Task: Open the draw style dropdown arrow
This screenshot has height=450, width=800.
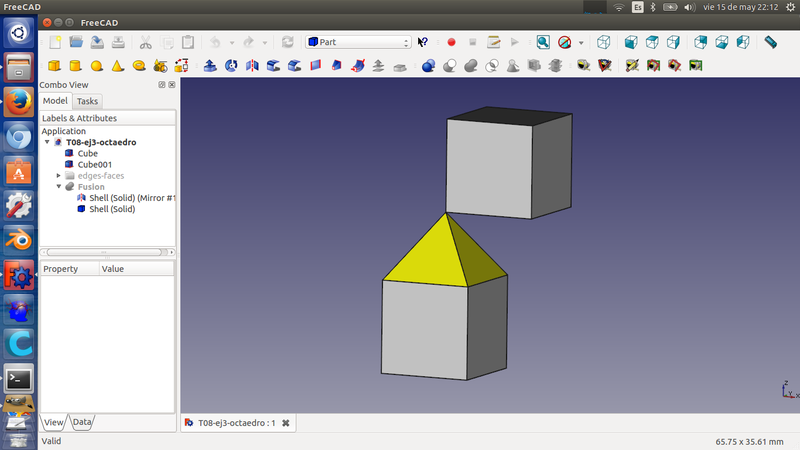Action: click(581, 42)
